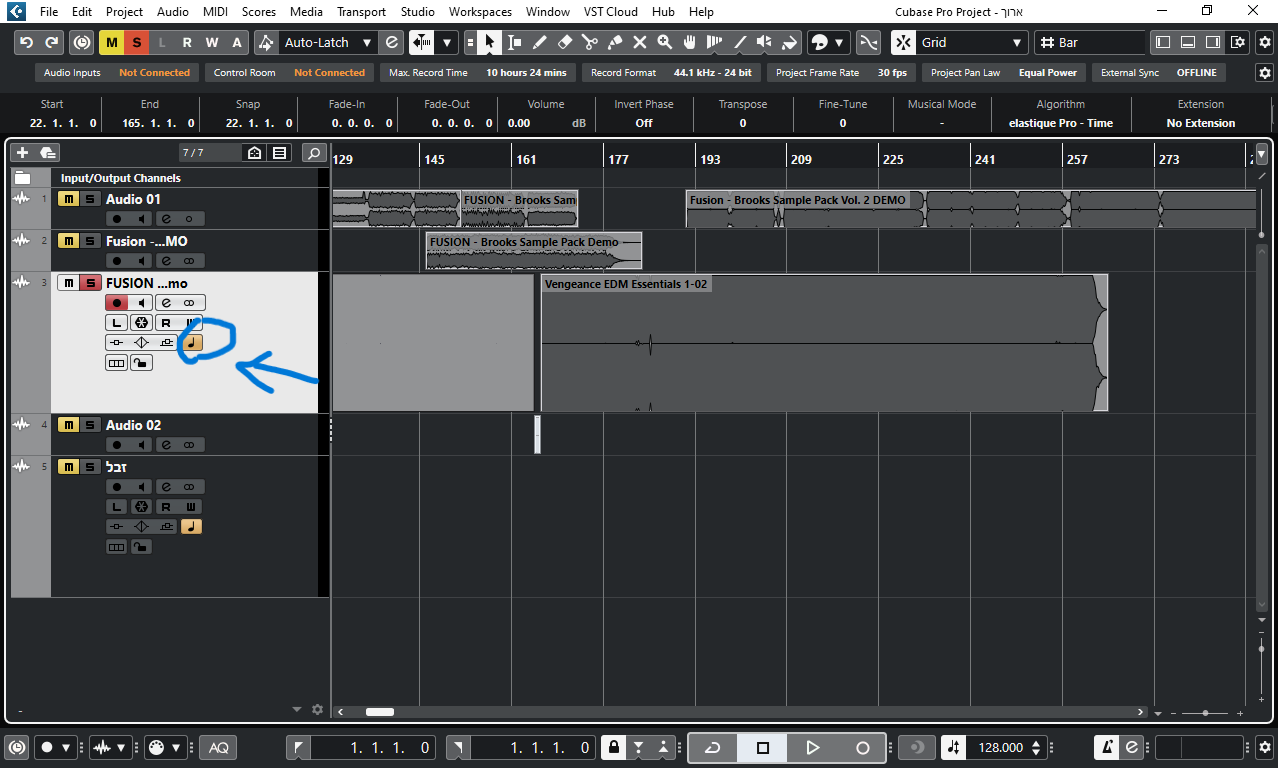Viewport: 1278px width, 768px height.
Task: Open the Workspaces menu
Action: point(480,12)
